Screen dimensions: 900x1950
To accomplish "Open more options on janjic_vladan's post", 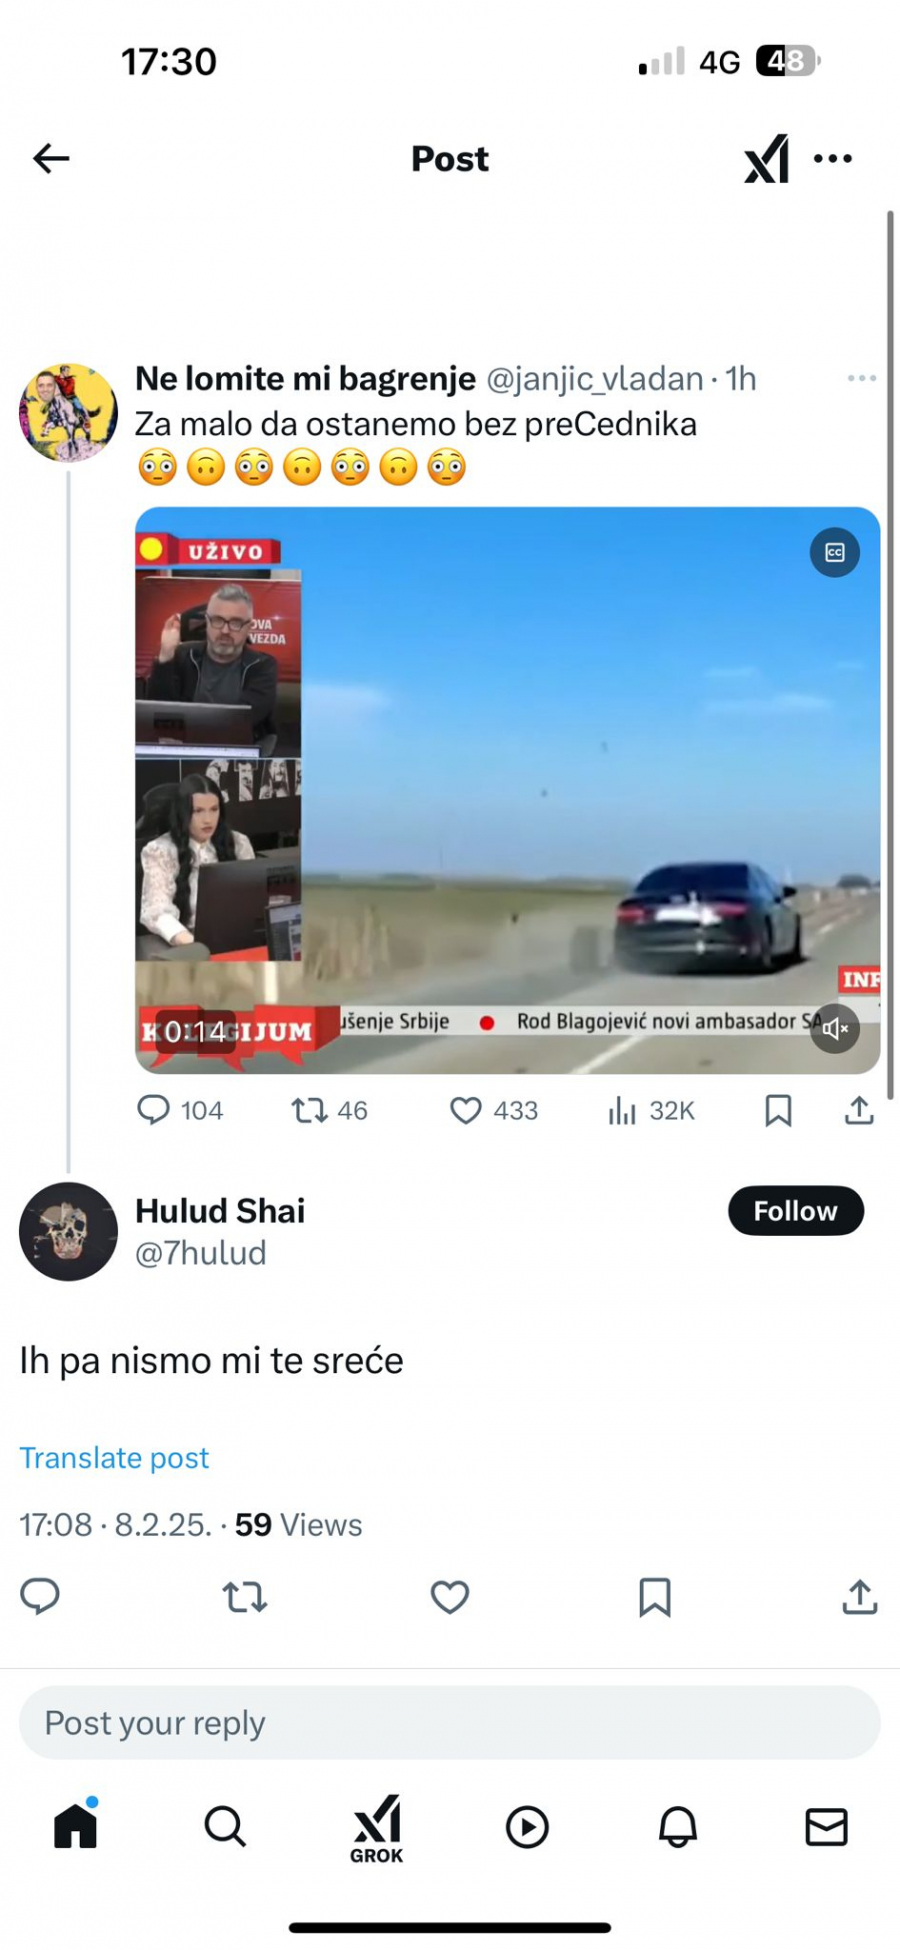I will click(x=861, y=378).
